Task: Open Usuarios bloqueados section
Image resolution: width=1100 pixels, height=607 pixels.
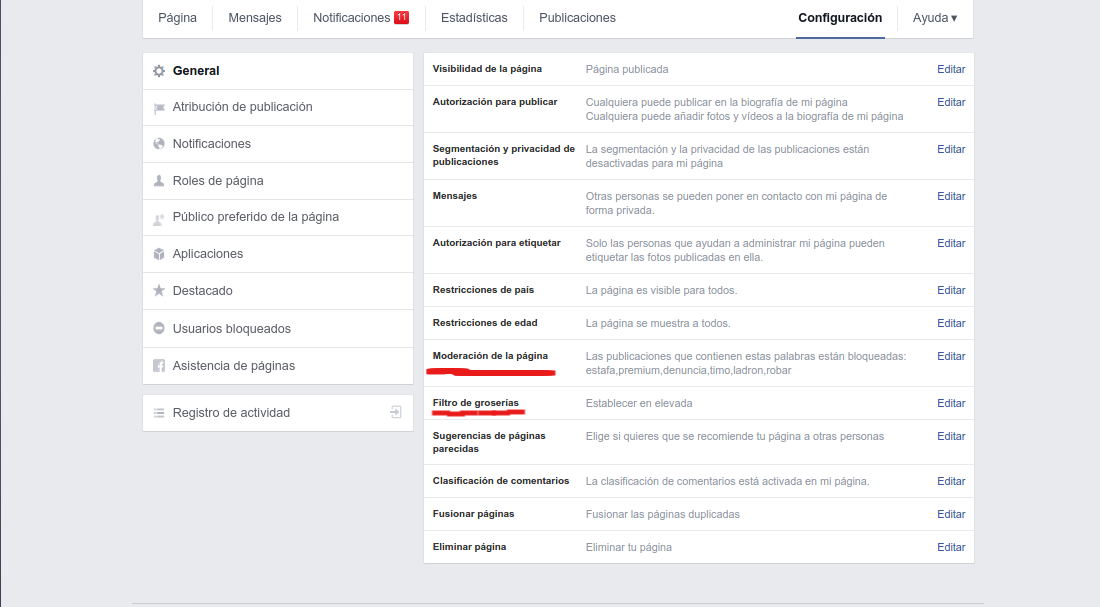Action: pos(278,328)
